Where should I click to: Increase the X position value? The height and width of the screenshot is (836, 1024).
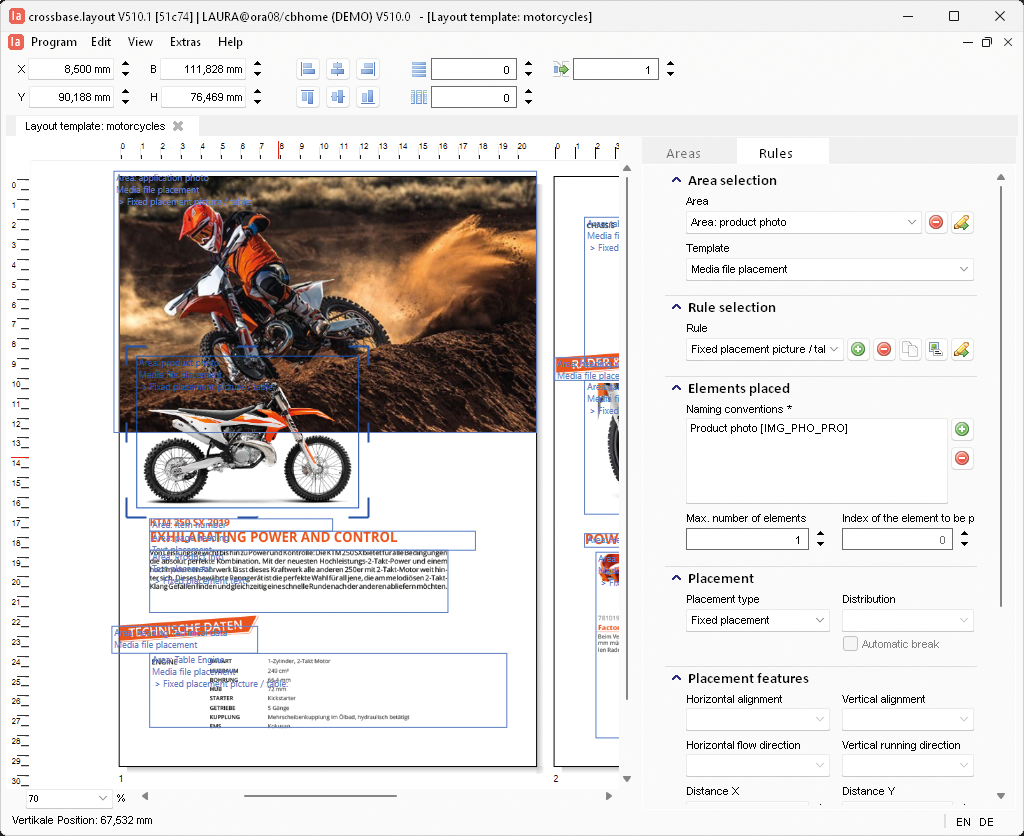[x=125, y=64]
